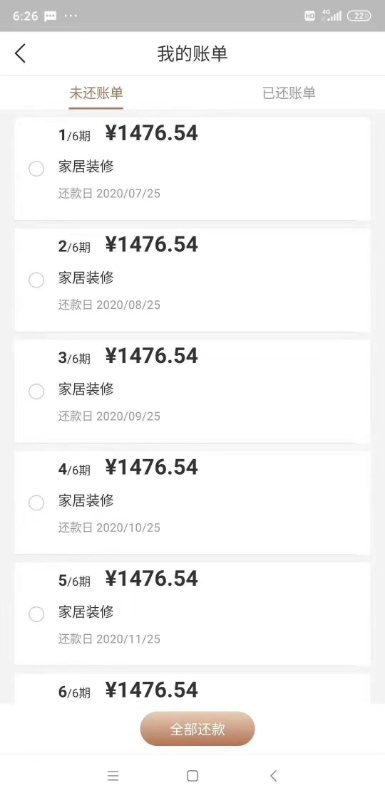385x800 pixels.
Task: Open the message notification icon in status bar
Action: 50,16
